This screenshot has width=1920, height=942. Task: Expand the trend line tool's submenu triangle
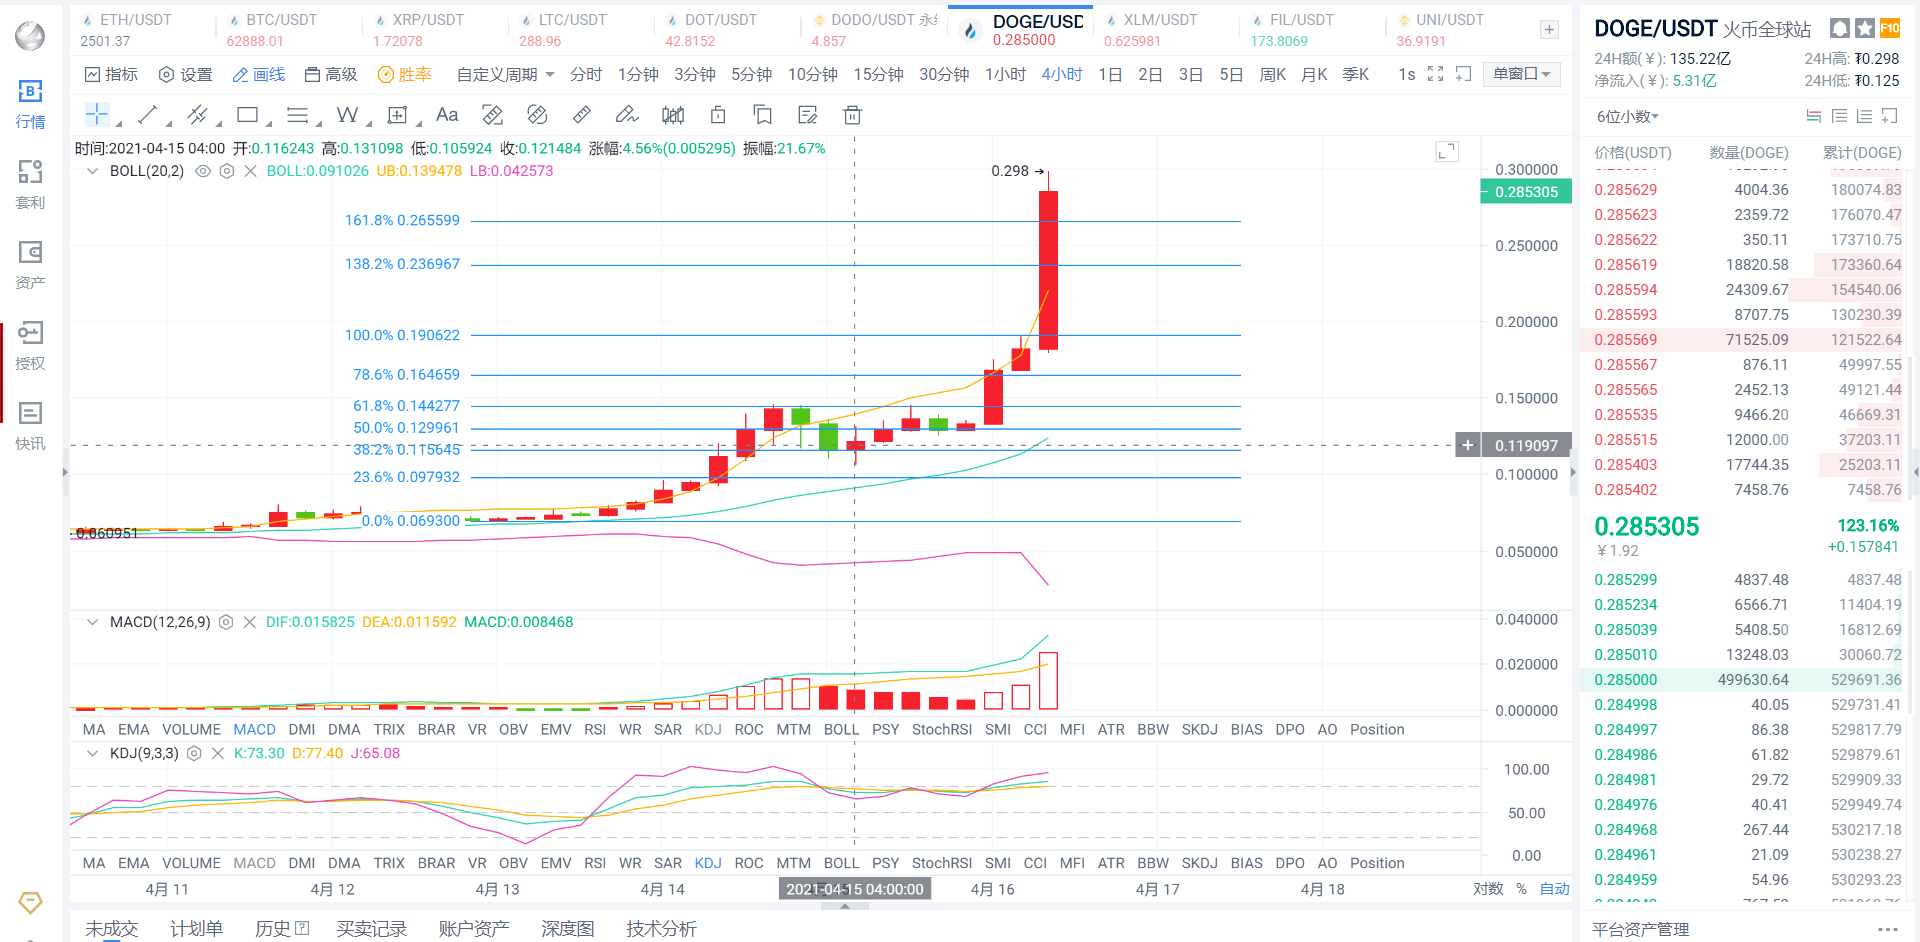169,124
